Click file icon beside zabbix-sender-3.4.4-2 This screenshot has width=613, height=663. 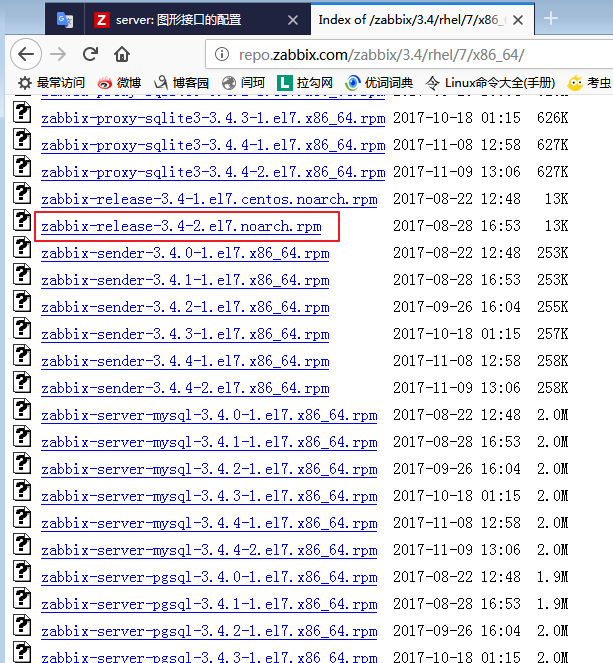click(x=22, y=382)
